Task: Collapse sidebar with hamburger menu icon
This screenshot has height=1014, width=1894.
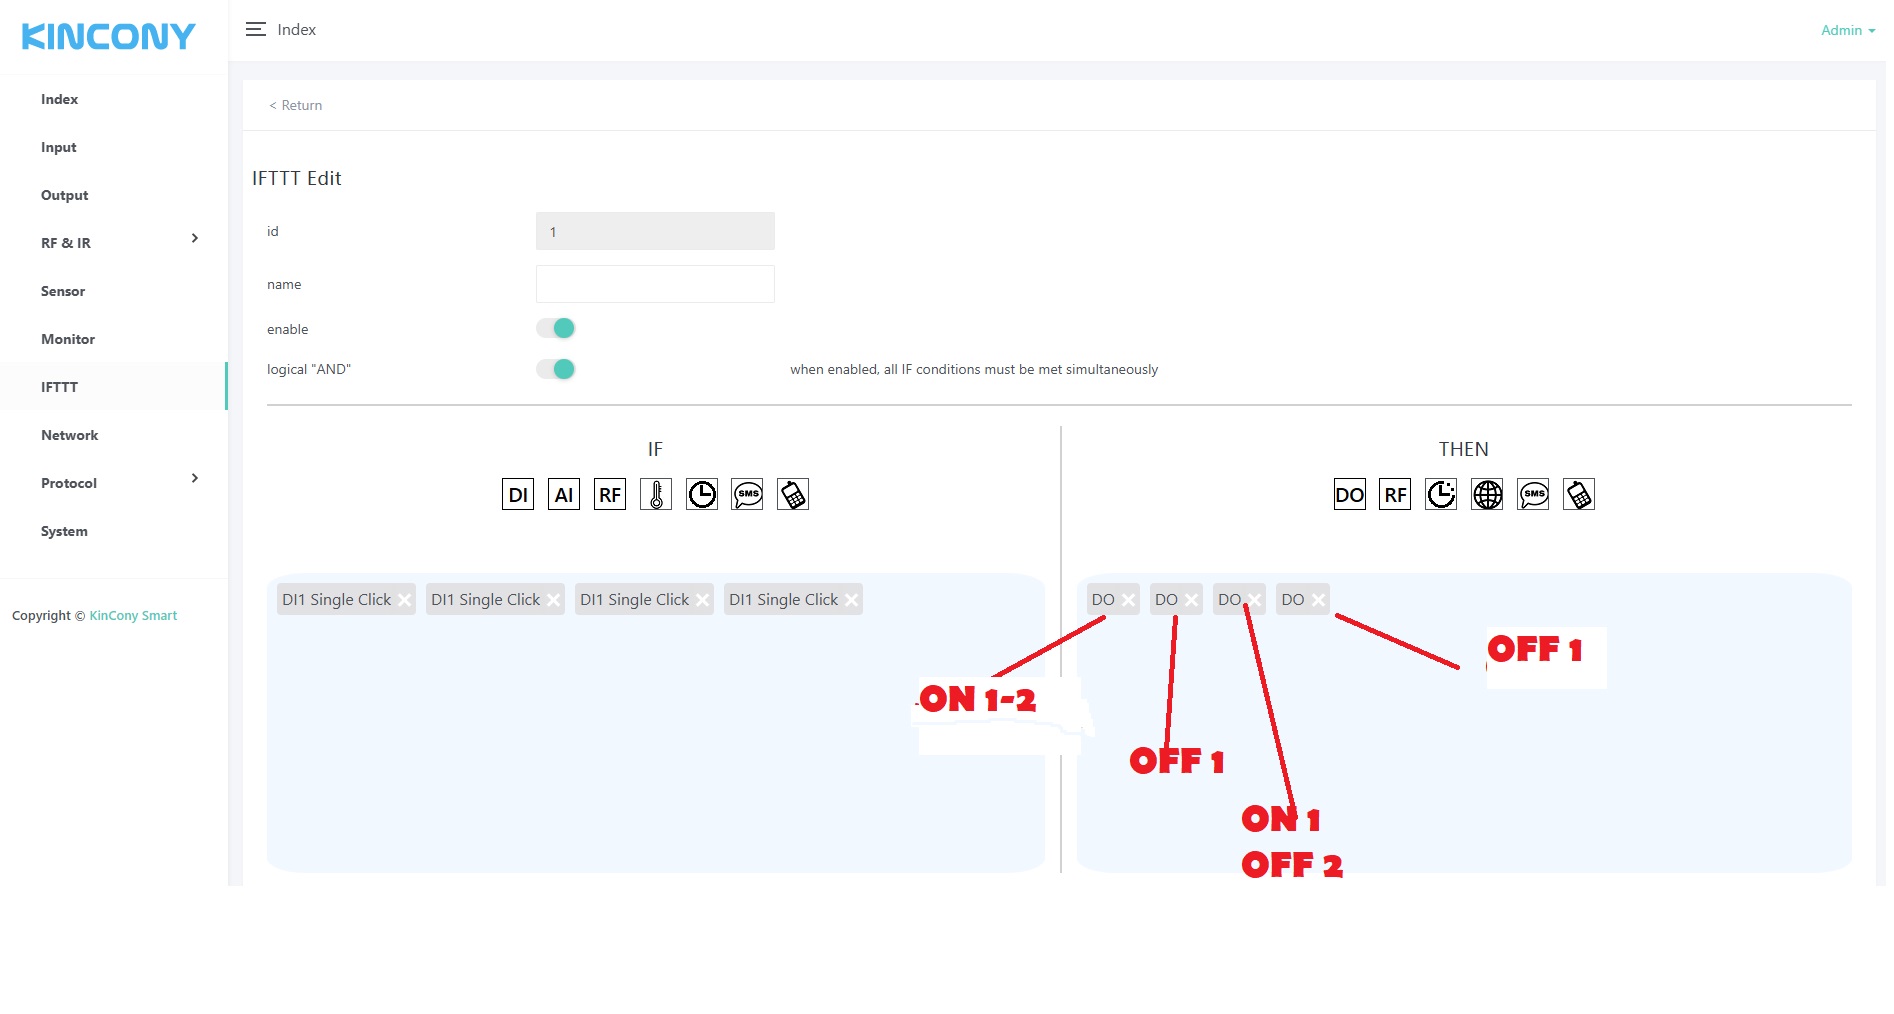Action: pyautogui.click(x=256, y=30)
